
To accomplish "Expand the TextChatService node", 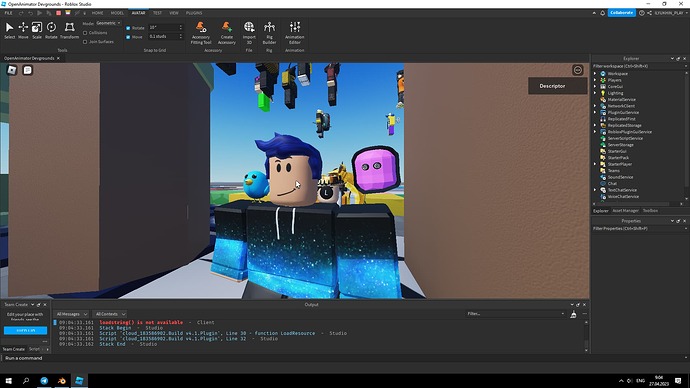I will click(595, 190).
